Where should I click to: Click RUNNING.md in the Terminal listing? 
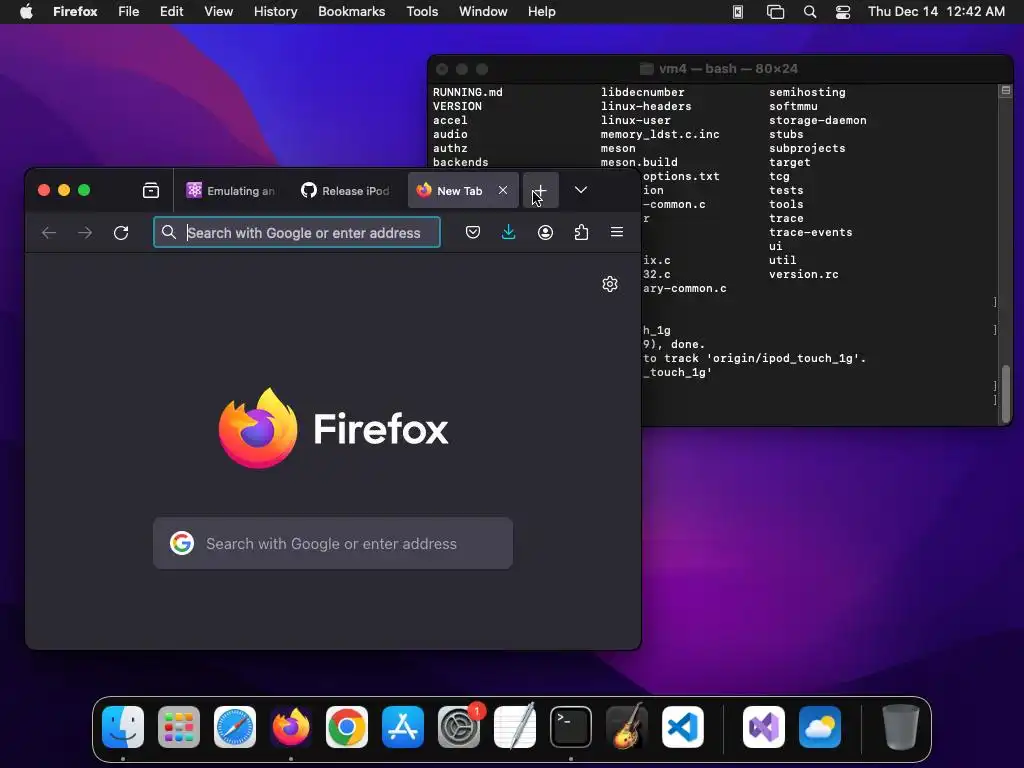click(x=468, y=92)
